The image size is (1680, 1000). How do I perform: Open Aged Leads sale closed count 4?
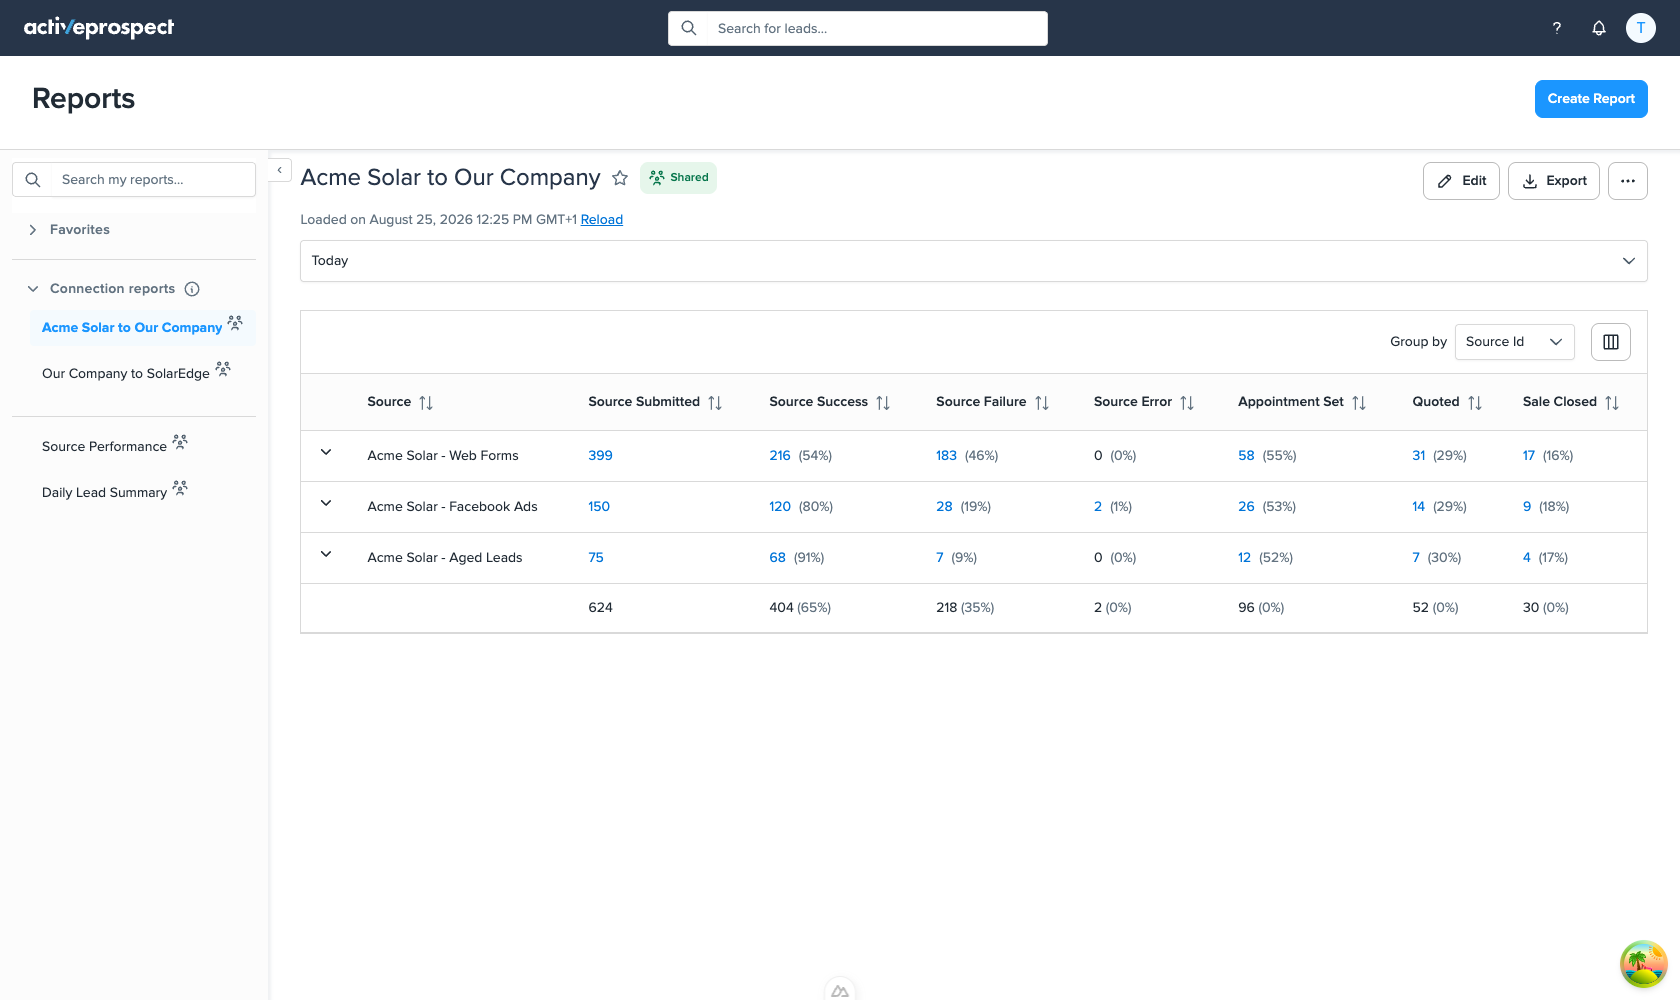1527,558
